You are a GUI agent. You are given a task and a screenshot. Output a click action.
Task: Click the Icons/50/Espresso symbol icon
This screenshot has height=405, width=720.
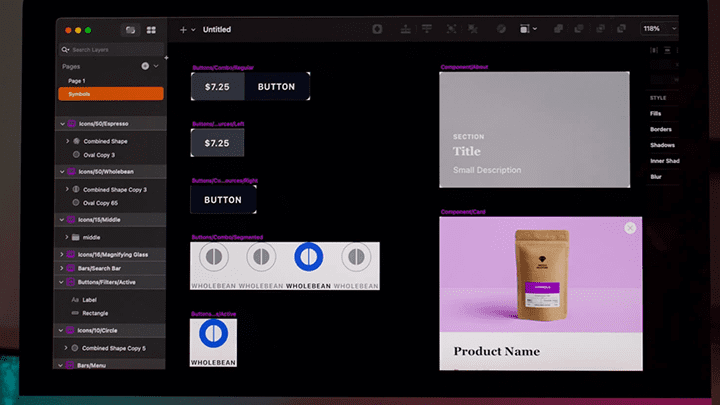[72, 124]
